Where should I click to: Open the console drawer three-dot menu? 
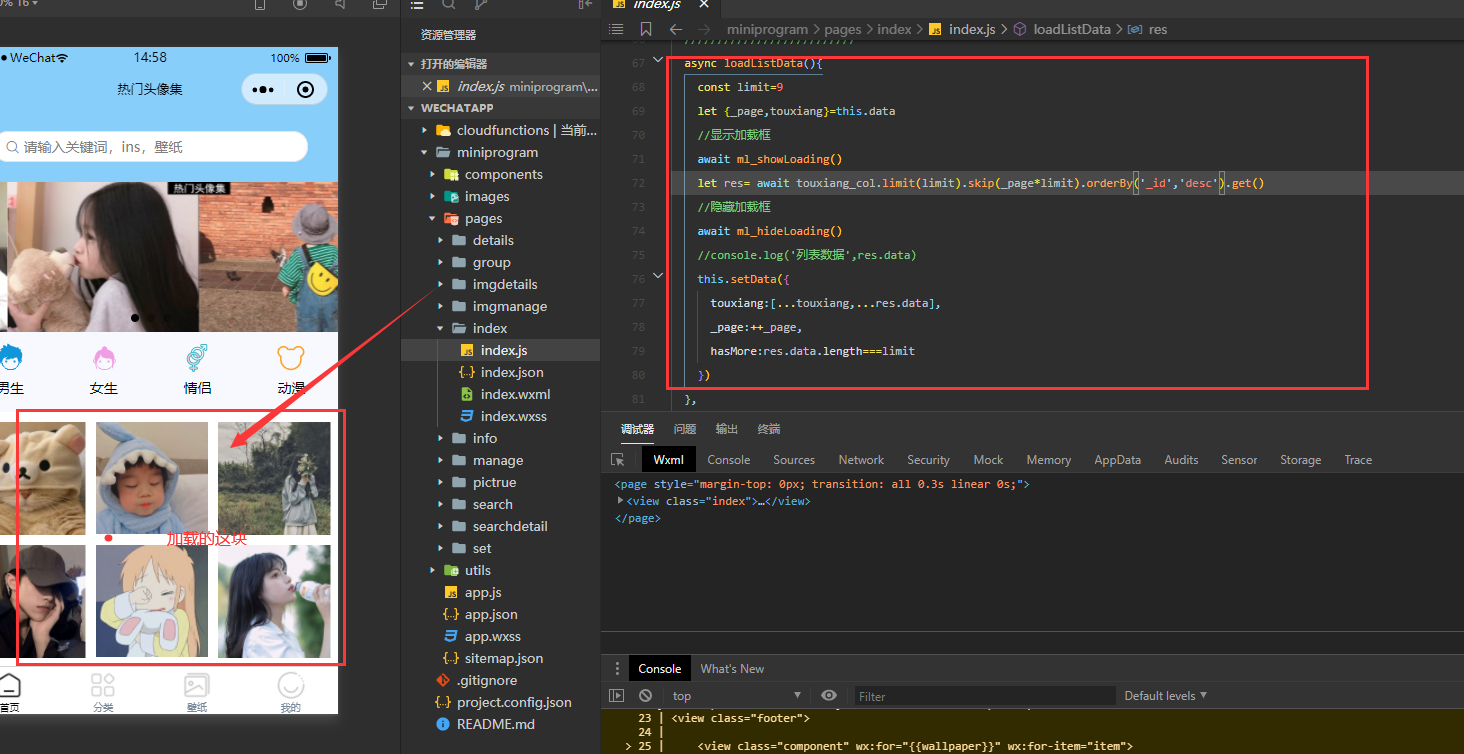pyautogui.click(x=616, y=669)
